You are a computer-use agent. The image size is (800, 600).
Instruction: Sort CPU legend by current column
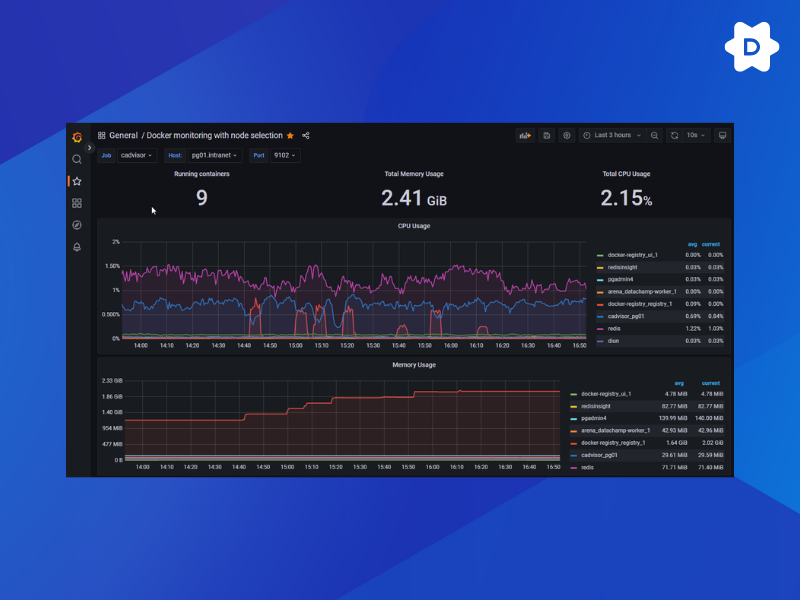[x=711, y=244]
